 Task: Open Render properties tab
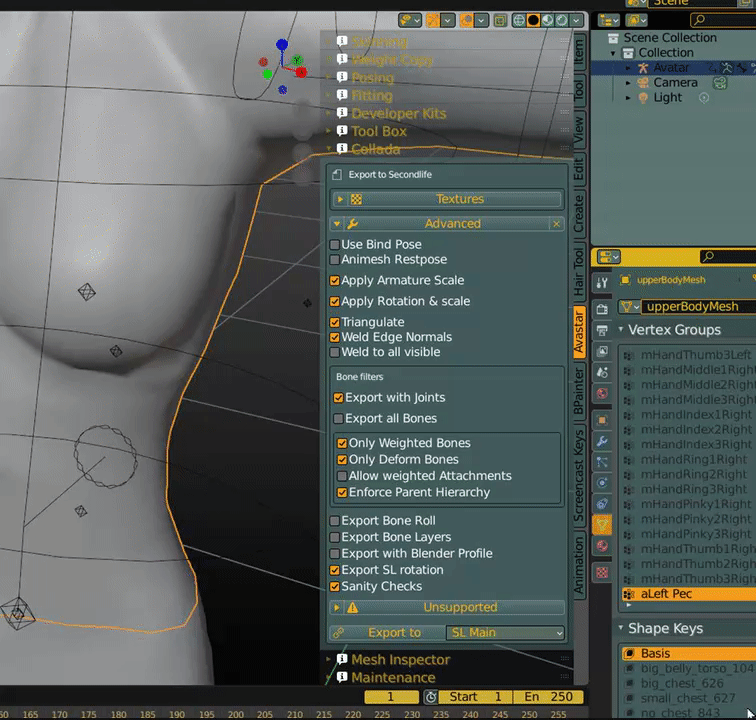coord(602,309)
